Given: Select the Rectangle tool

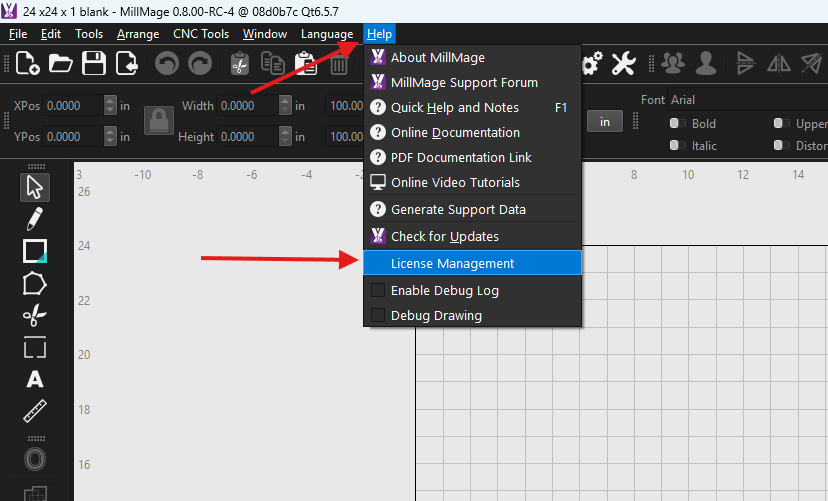Looking at the screenshot, I should coord(35,251).
